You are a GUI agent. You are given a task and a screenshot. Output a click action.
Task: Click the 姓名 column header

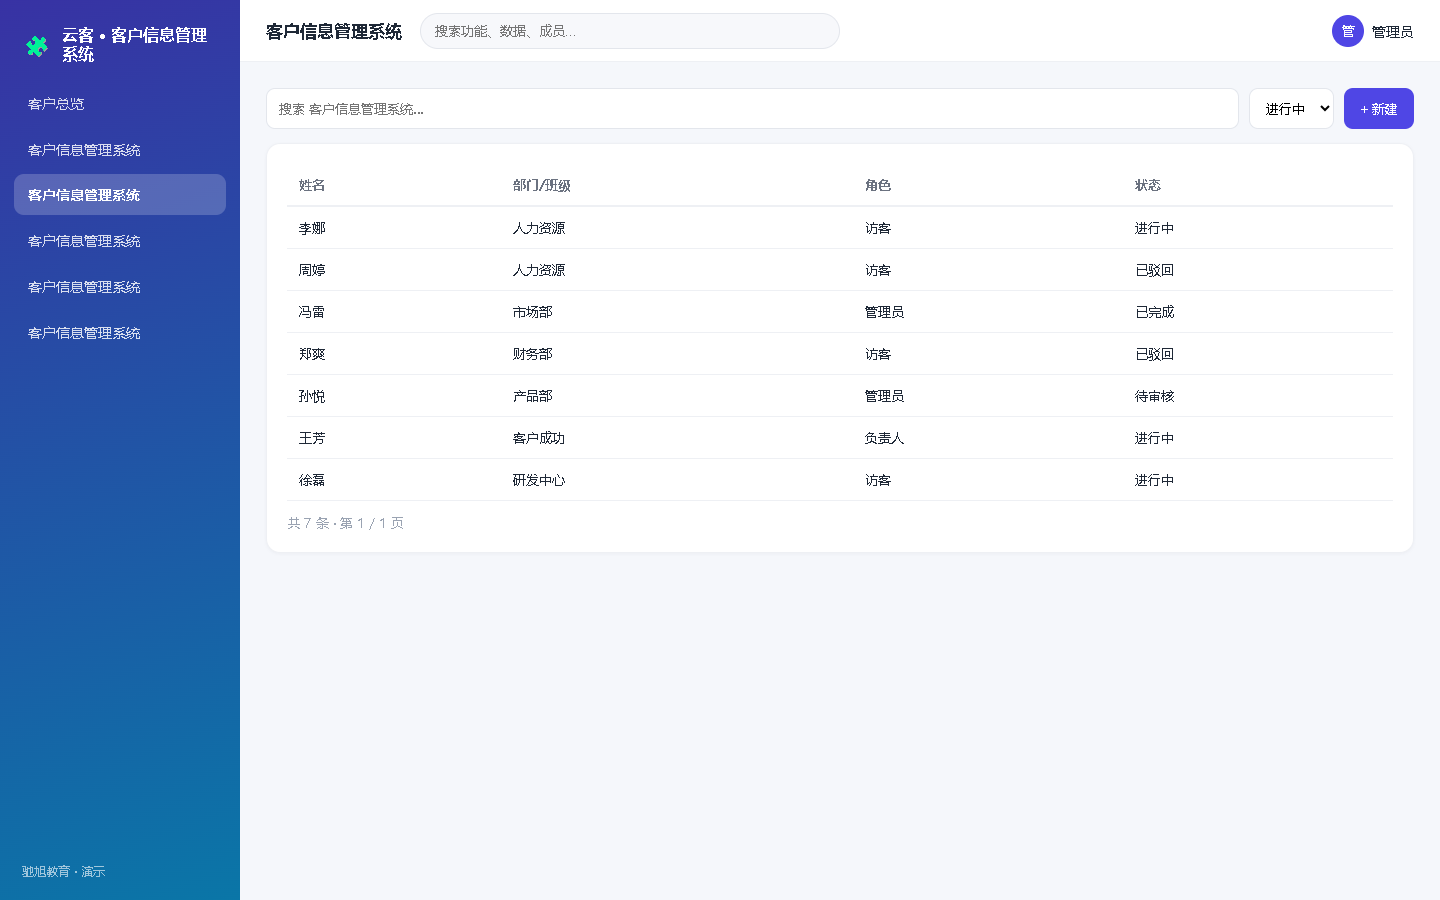(312, 185)
